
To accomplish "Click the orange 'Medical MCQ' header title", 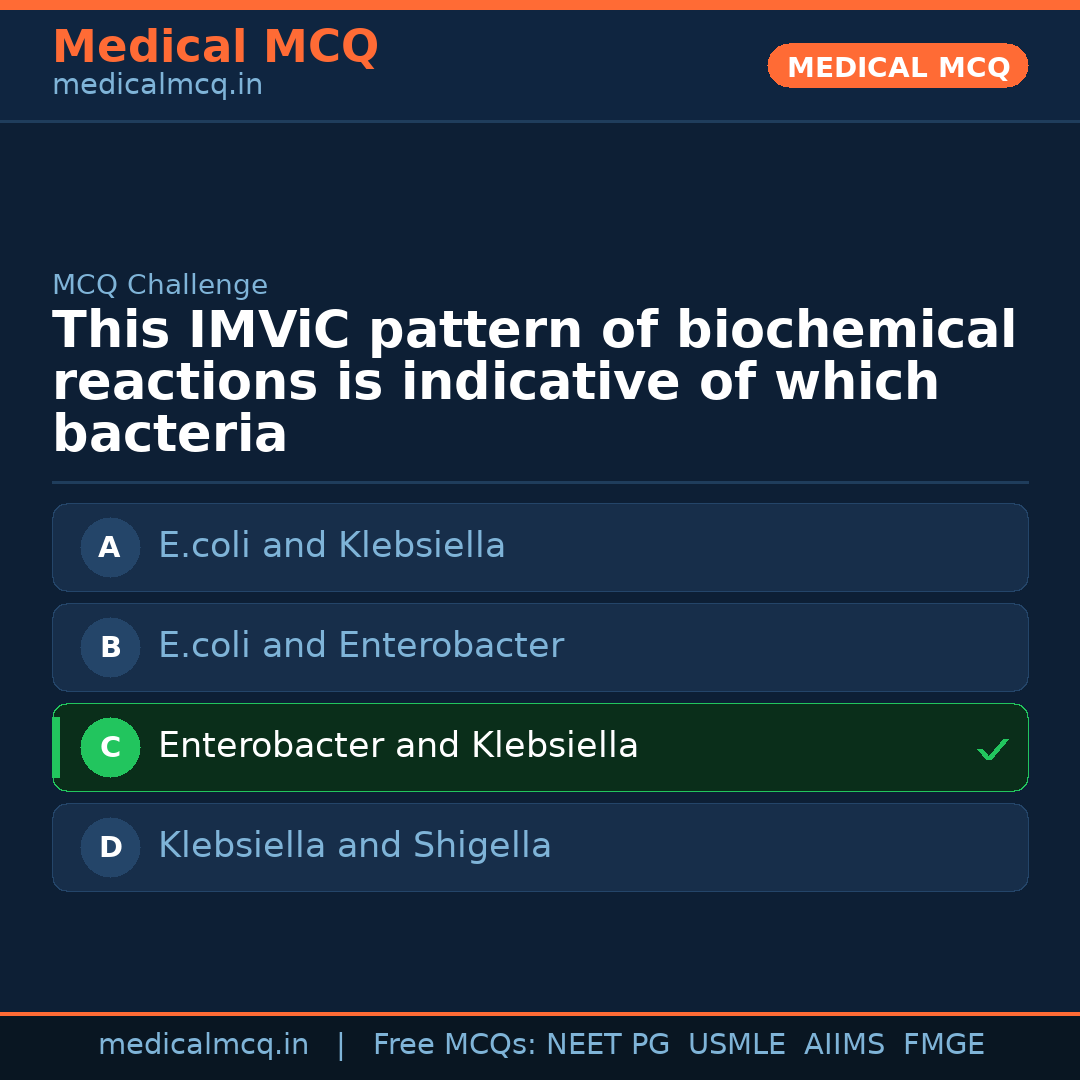I will [x=215, y=47].
